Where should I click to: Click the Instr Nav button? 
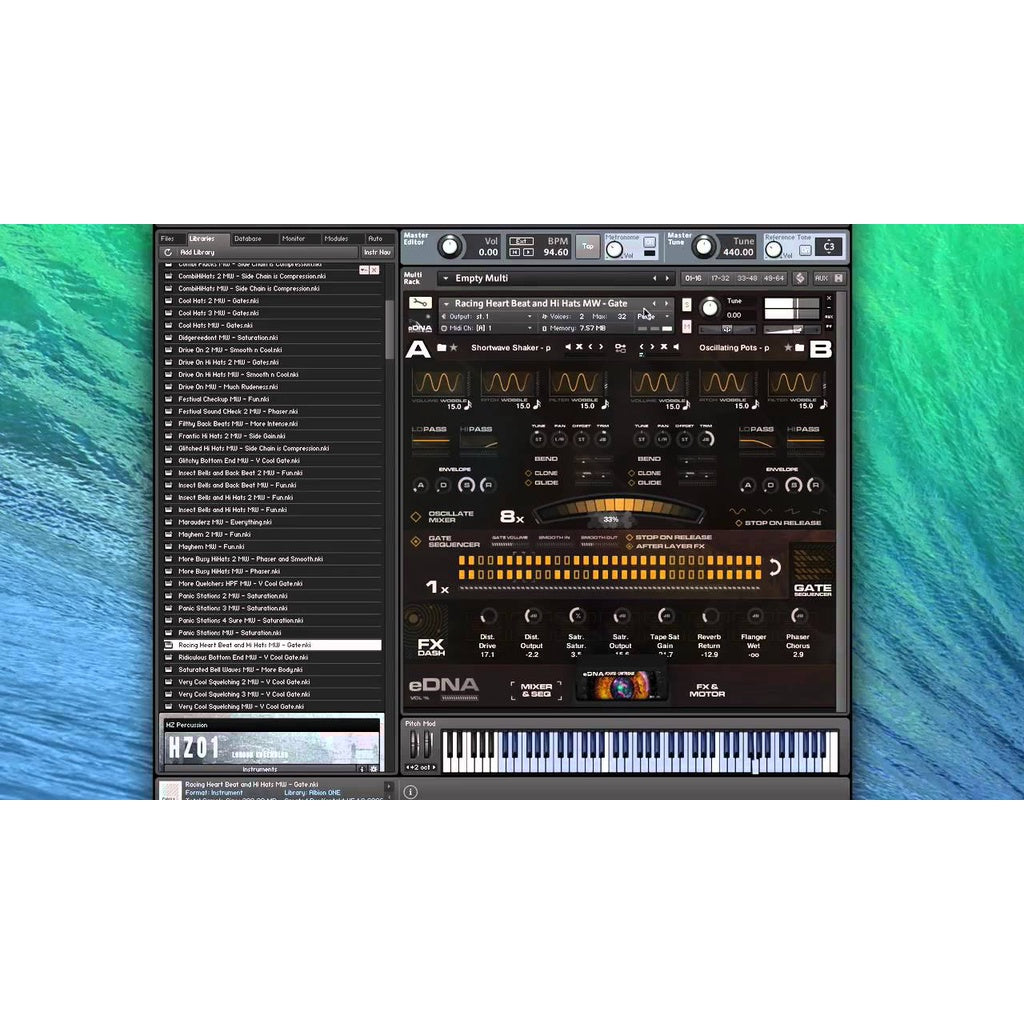click(x=376, y=252)
